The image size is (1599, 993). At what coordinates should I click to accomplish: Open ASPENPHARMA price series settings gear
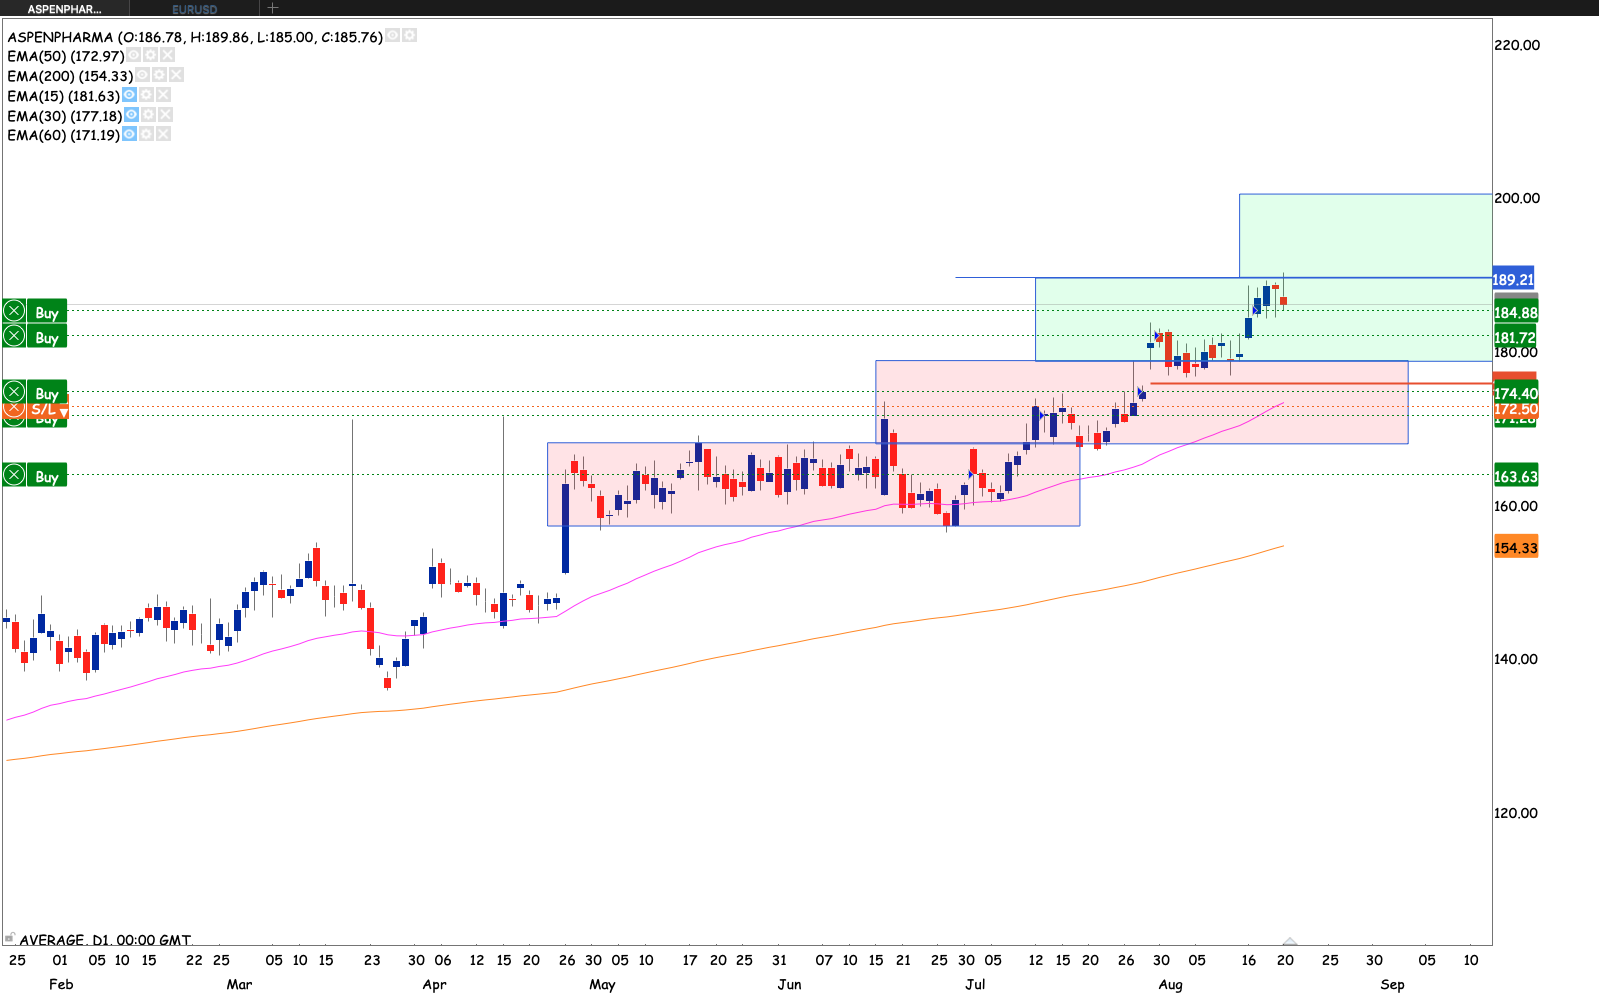click(x=409, y=35)
